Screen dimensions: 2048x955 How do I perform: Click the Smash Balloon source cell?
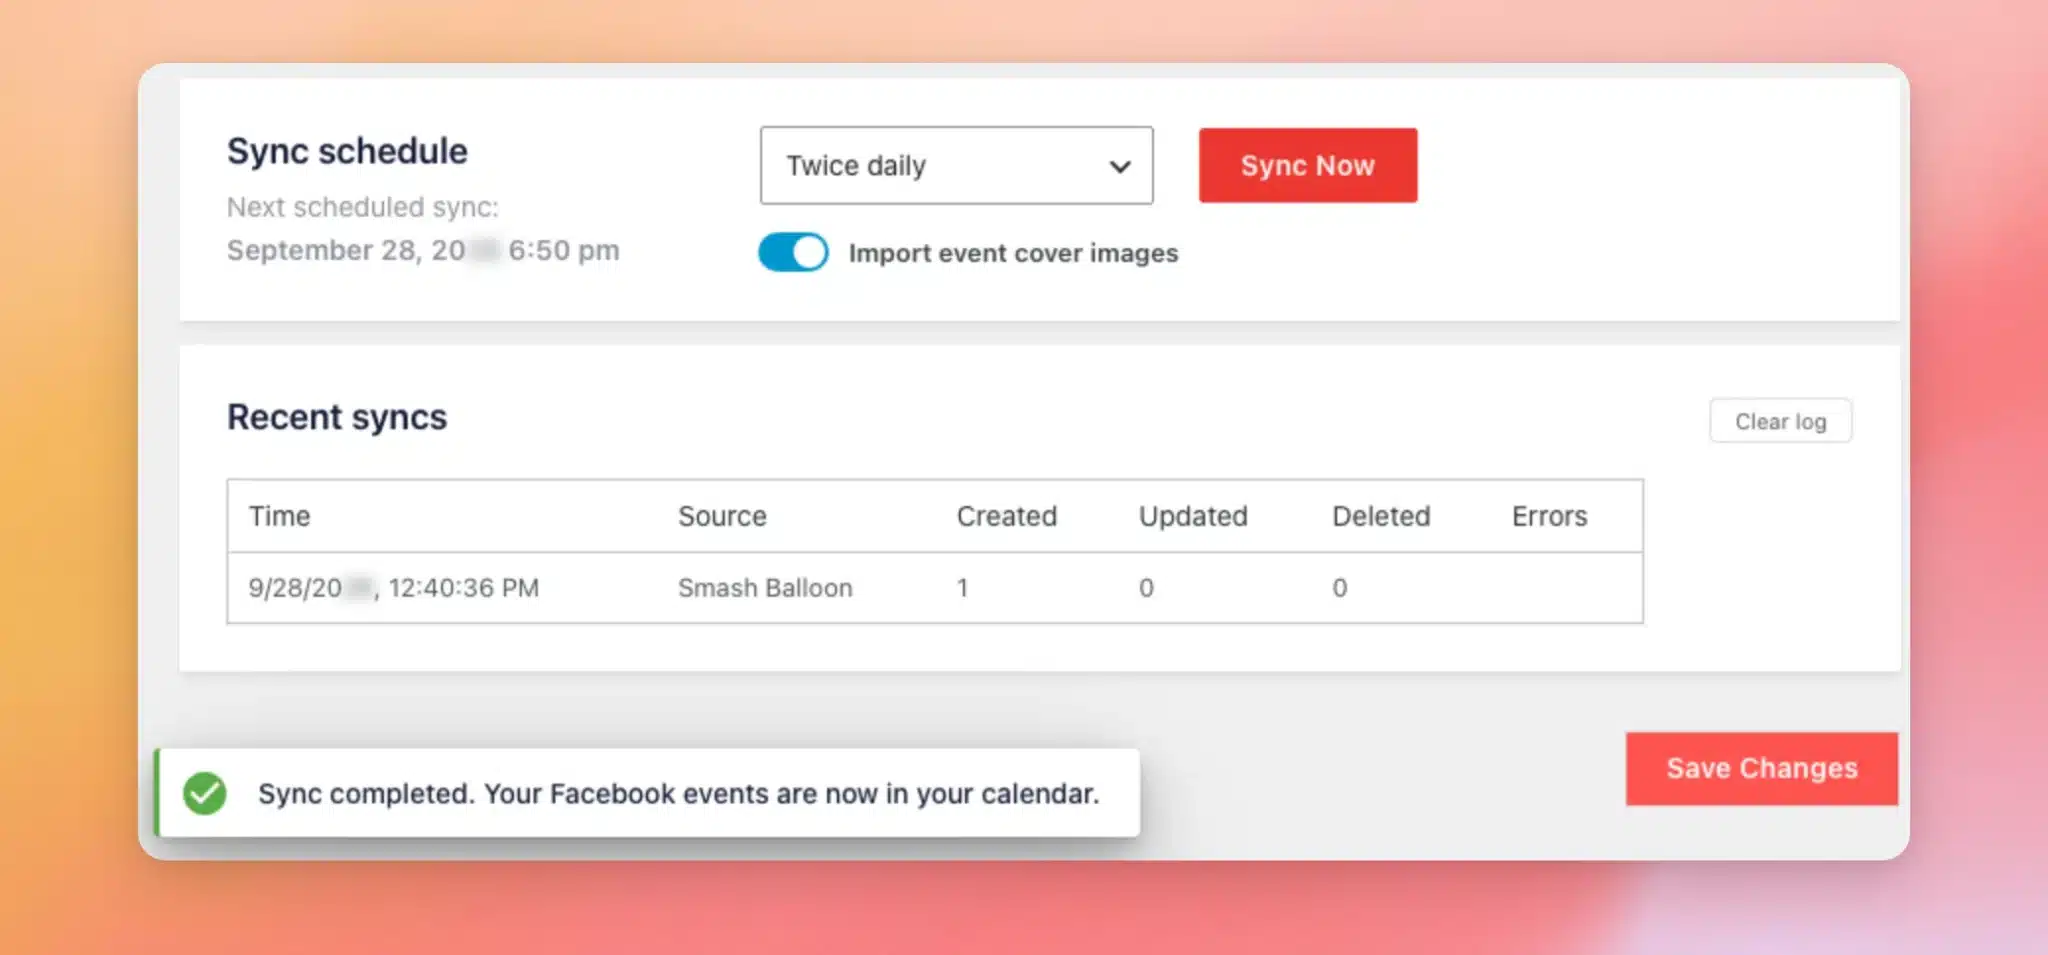(x=765, y=588)
